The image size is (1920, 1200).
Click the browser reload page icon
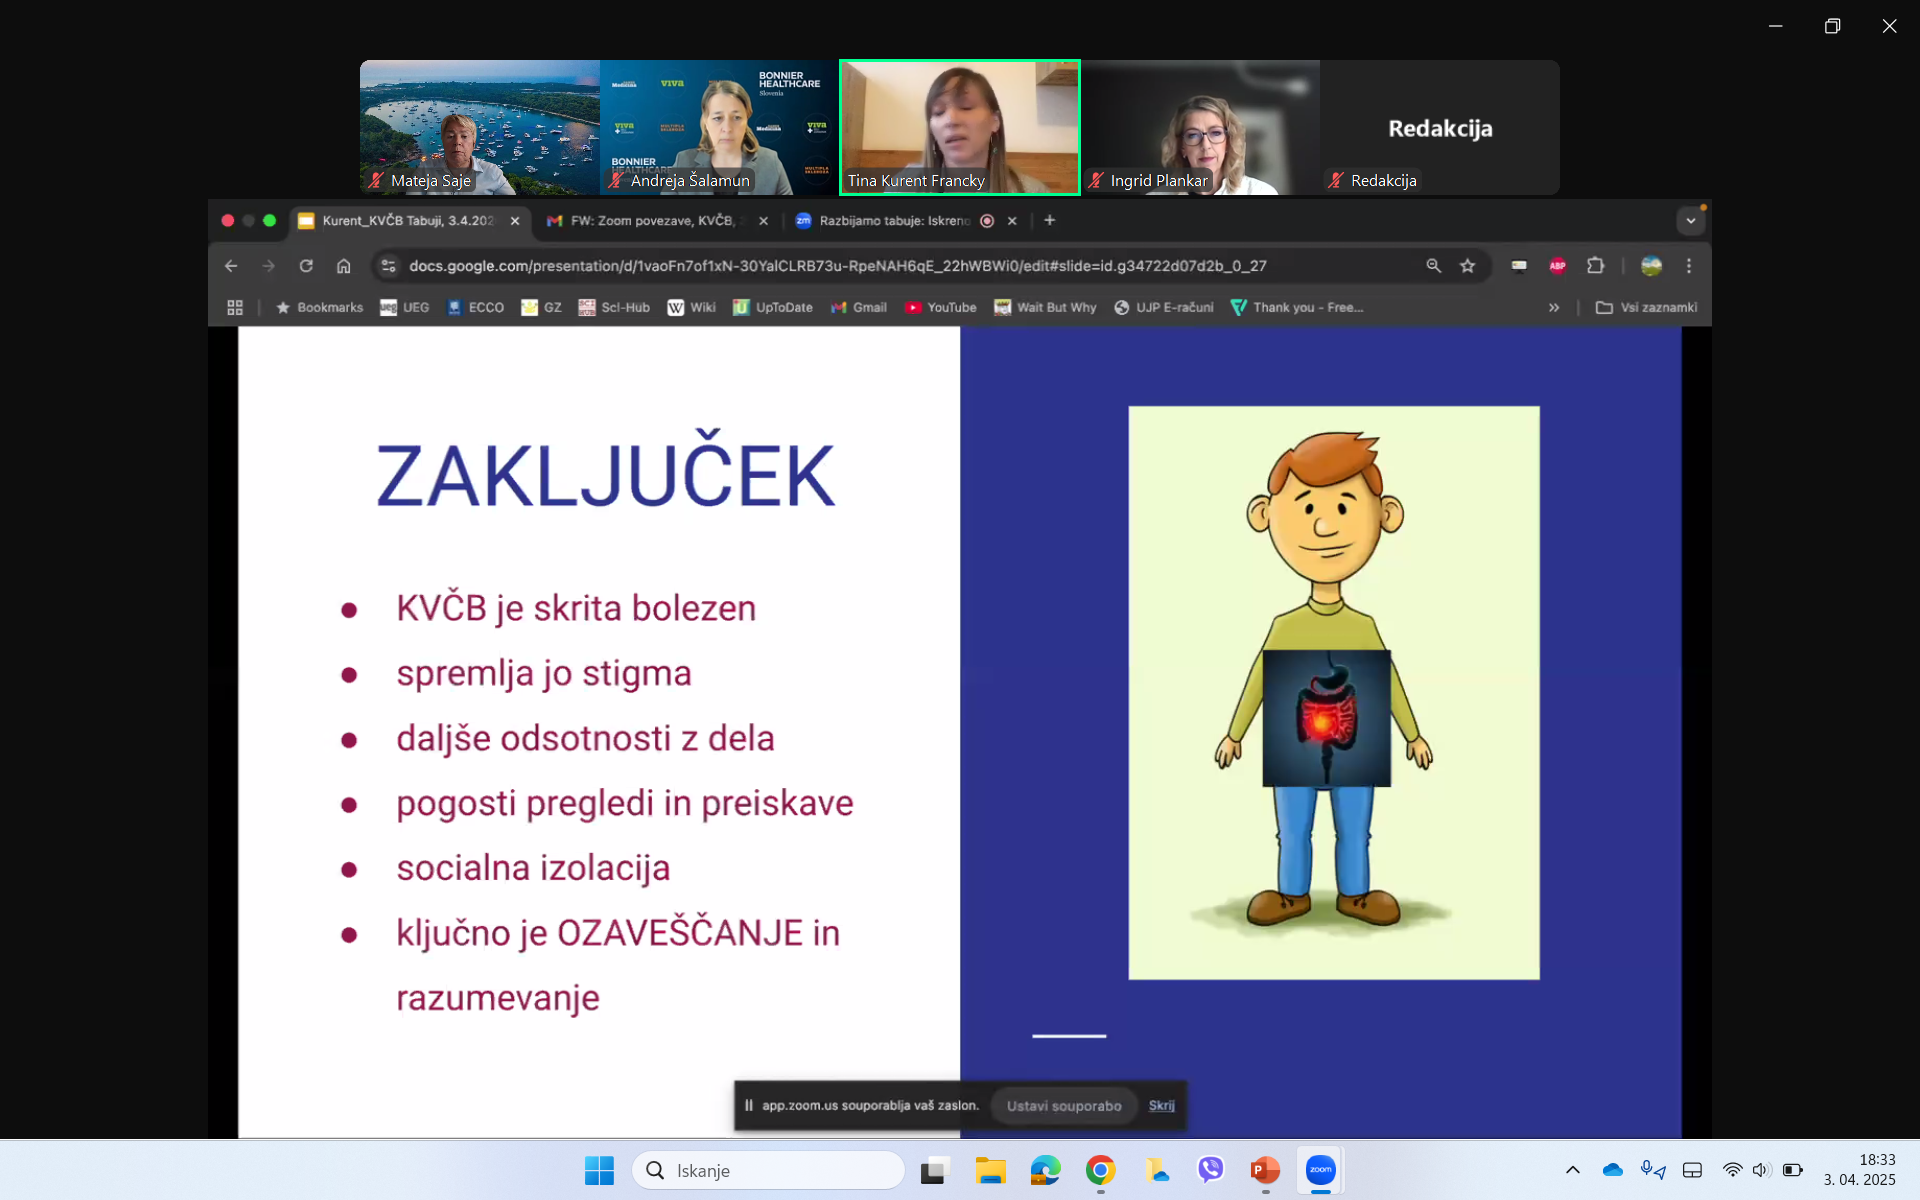point(306,266)
